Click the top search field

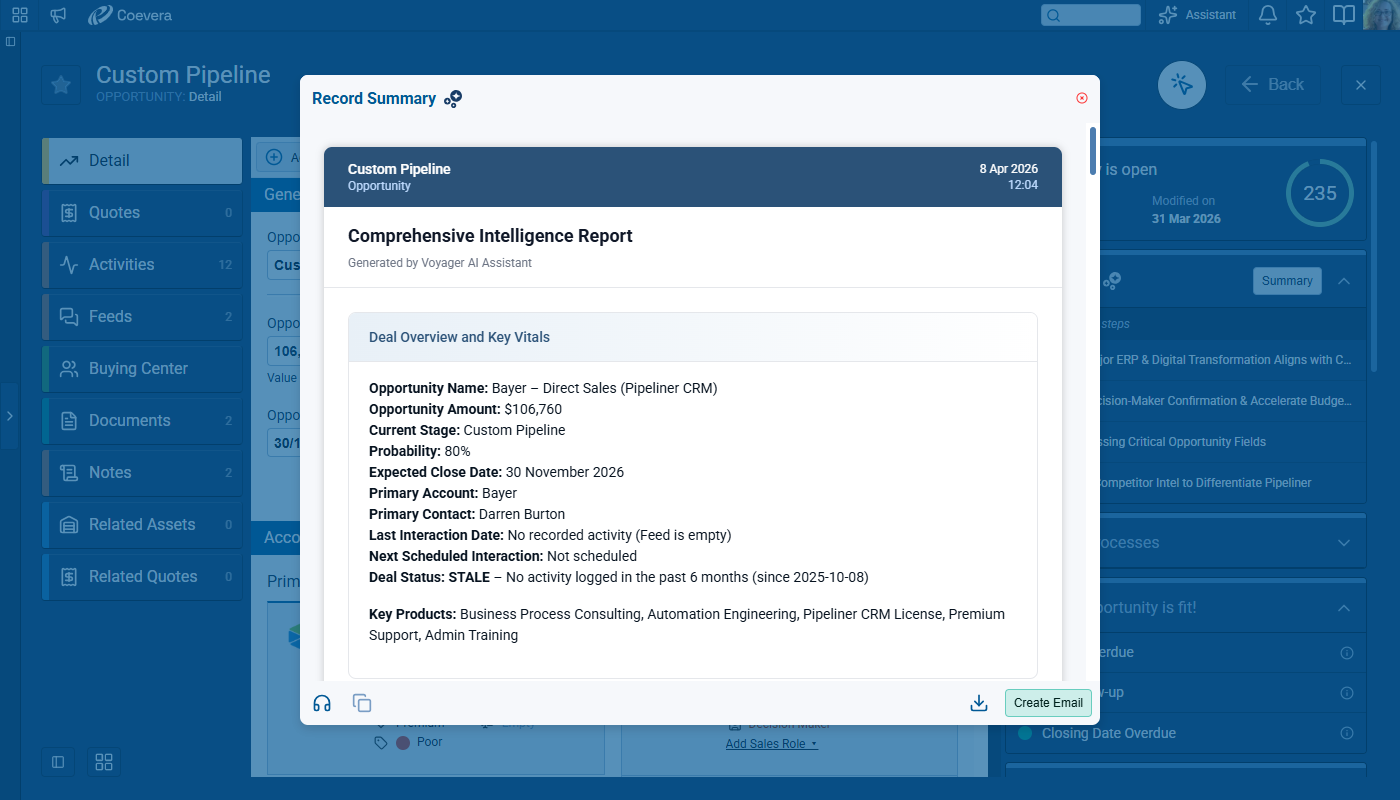[x=1090, y=15]
